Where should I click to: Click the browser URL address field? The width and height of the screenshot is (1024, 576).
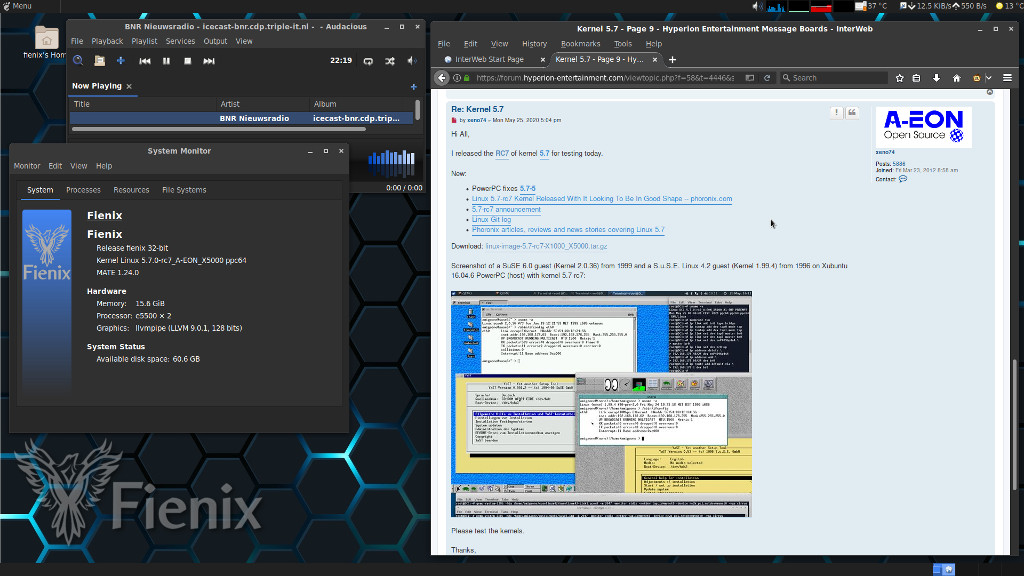(x=605, y=78)
